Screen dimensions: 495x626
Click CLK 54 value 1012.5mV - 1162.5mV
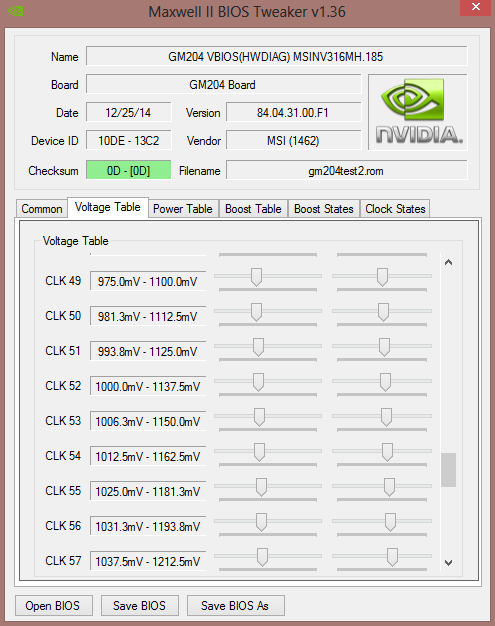point(148,456)
